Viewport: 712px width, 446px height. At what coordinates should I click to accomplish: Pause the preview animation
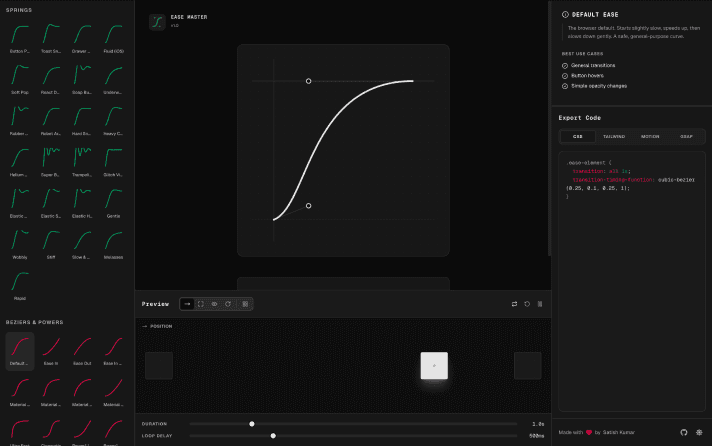tap(540, 304)
